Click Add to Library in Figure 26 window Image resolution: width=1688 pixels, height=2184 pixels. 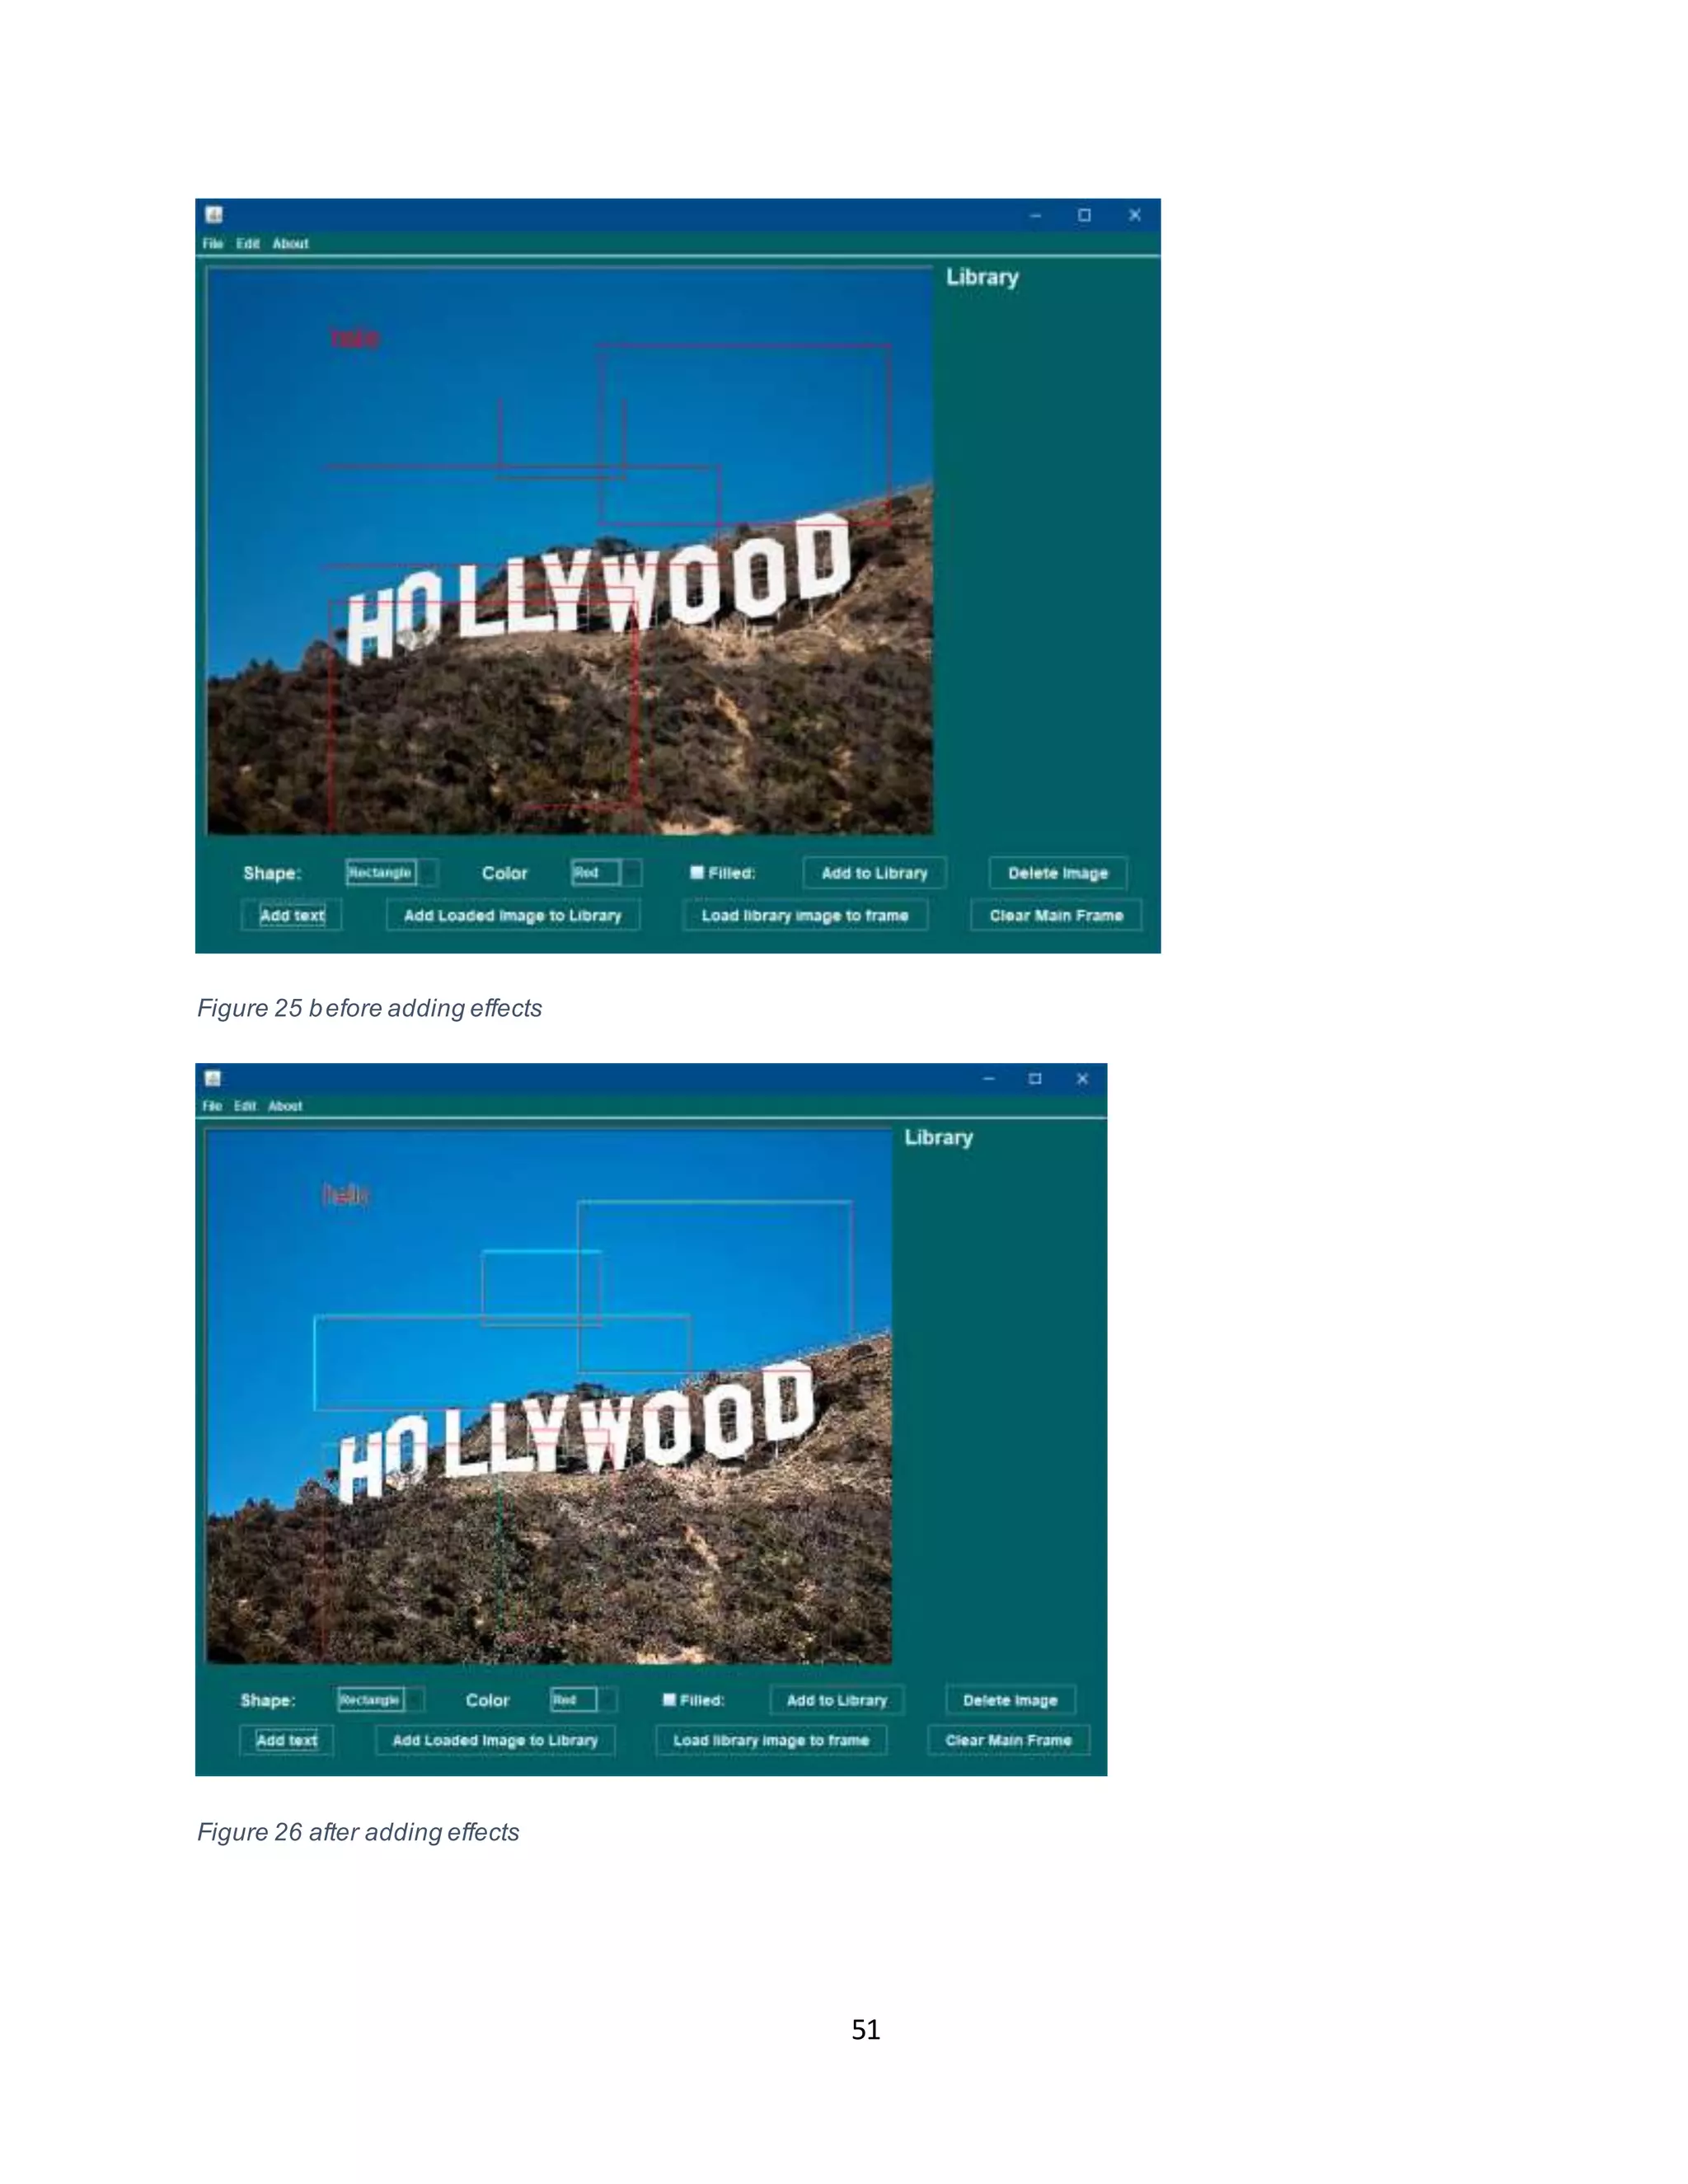point(837,1700)
